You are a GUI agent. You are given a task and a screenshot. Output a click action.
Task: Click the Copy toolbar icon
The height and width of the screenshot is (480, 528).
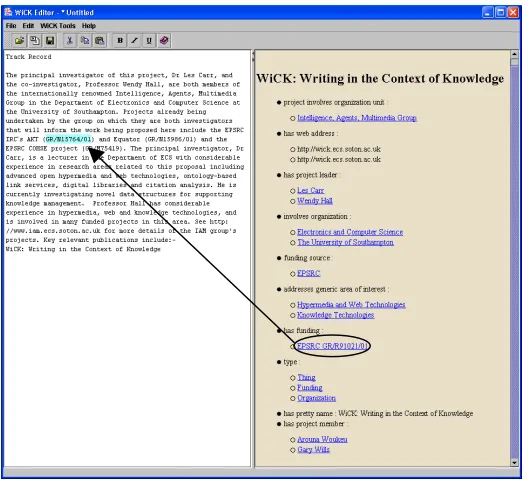tap(85, 41)
